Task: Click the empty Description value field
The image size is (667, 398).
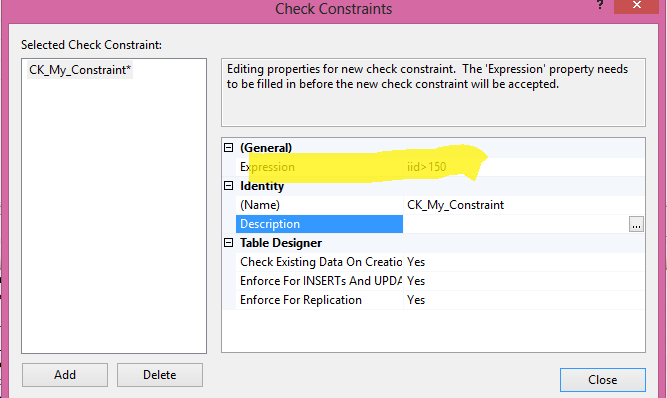Action: click(516, 224)
